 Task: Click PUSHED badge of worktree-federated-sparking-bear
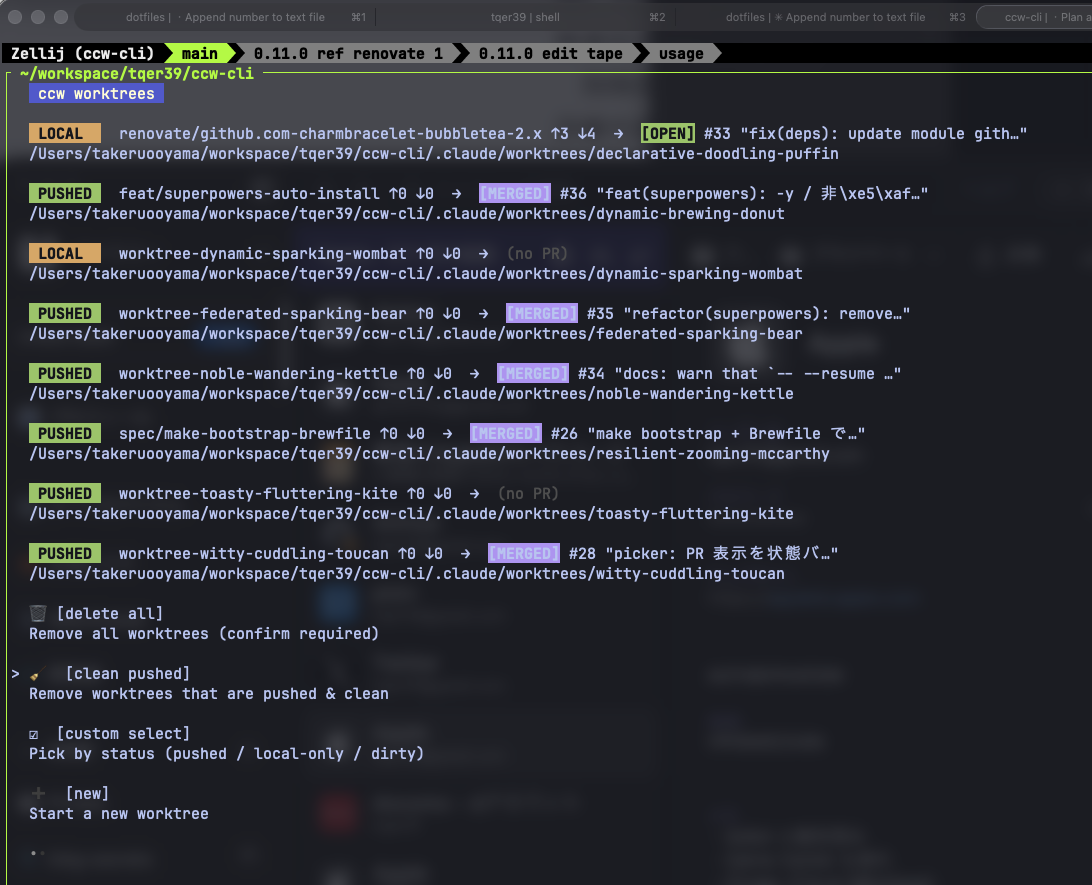pos(65,313)
